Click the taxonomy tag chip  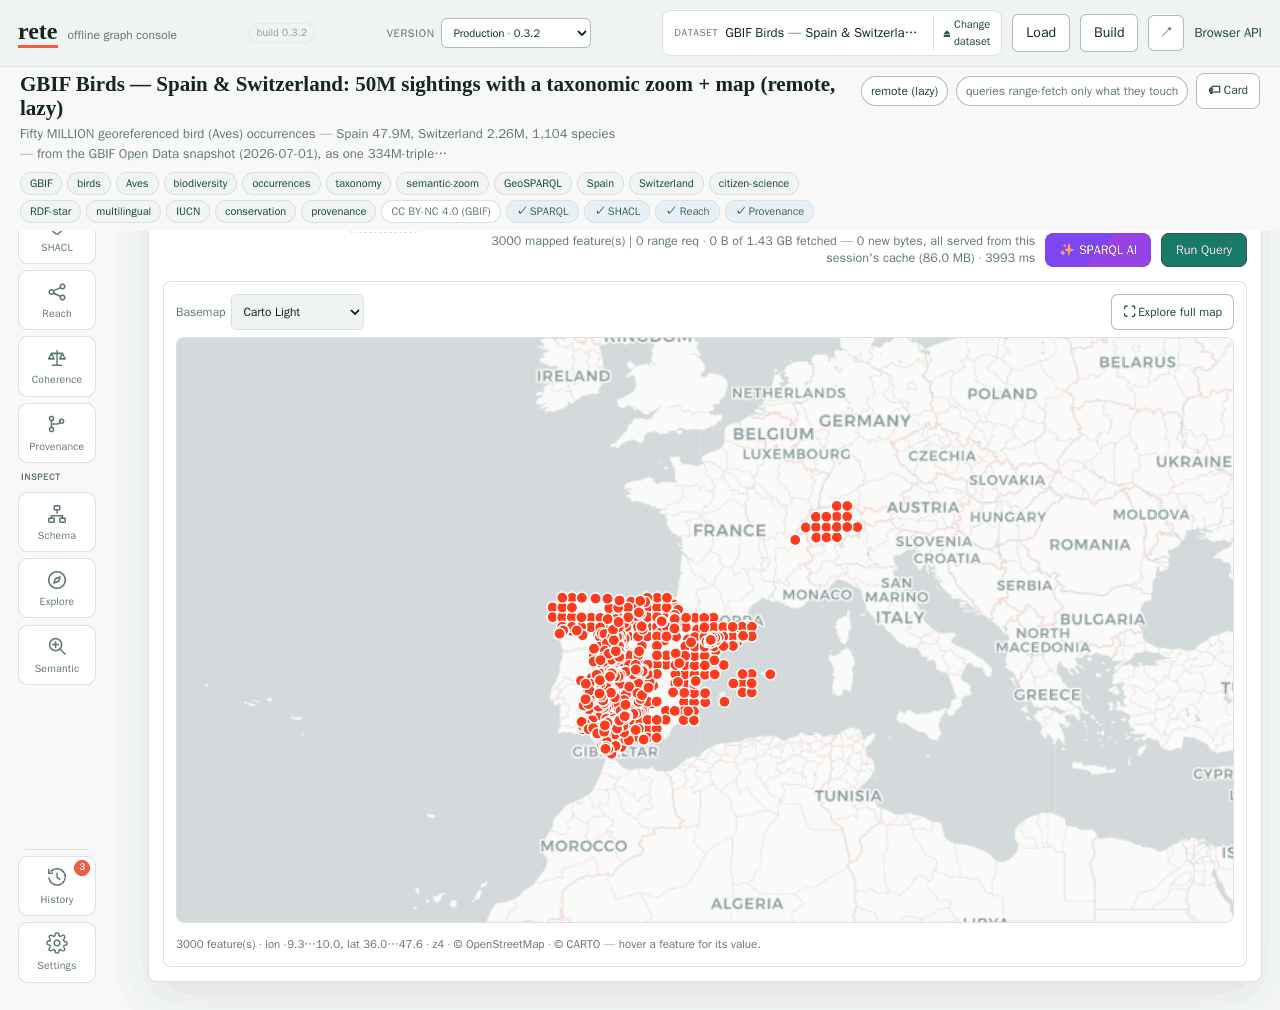(358, 183)
